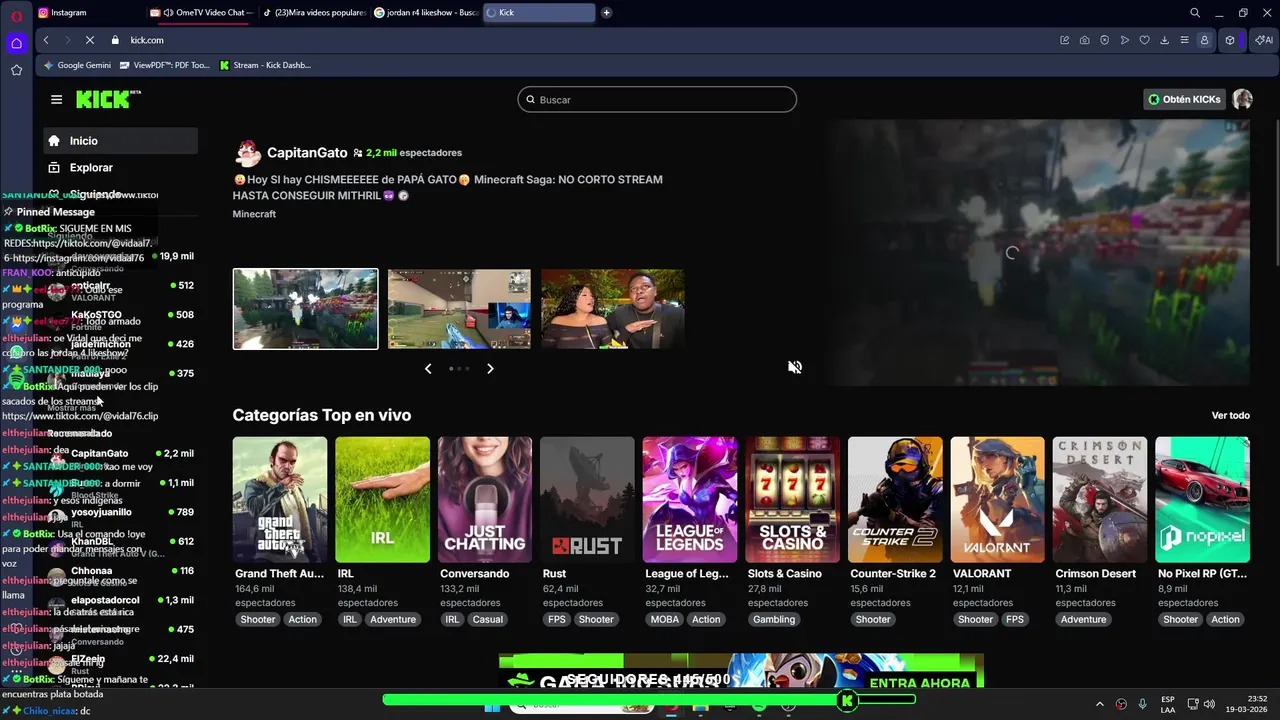Click the Kick logo

[x=108, y=99]
